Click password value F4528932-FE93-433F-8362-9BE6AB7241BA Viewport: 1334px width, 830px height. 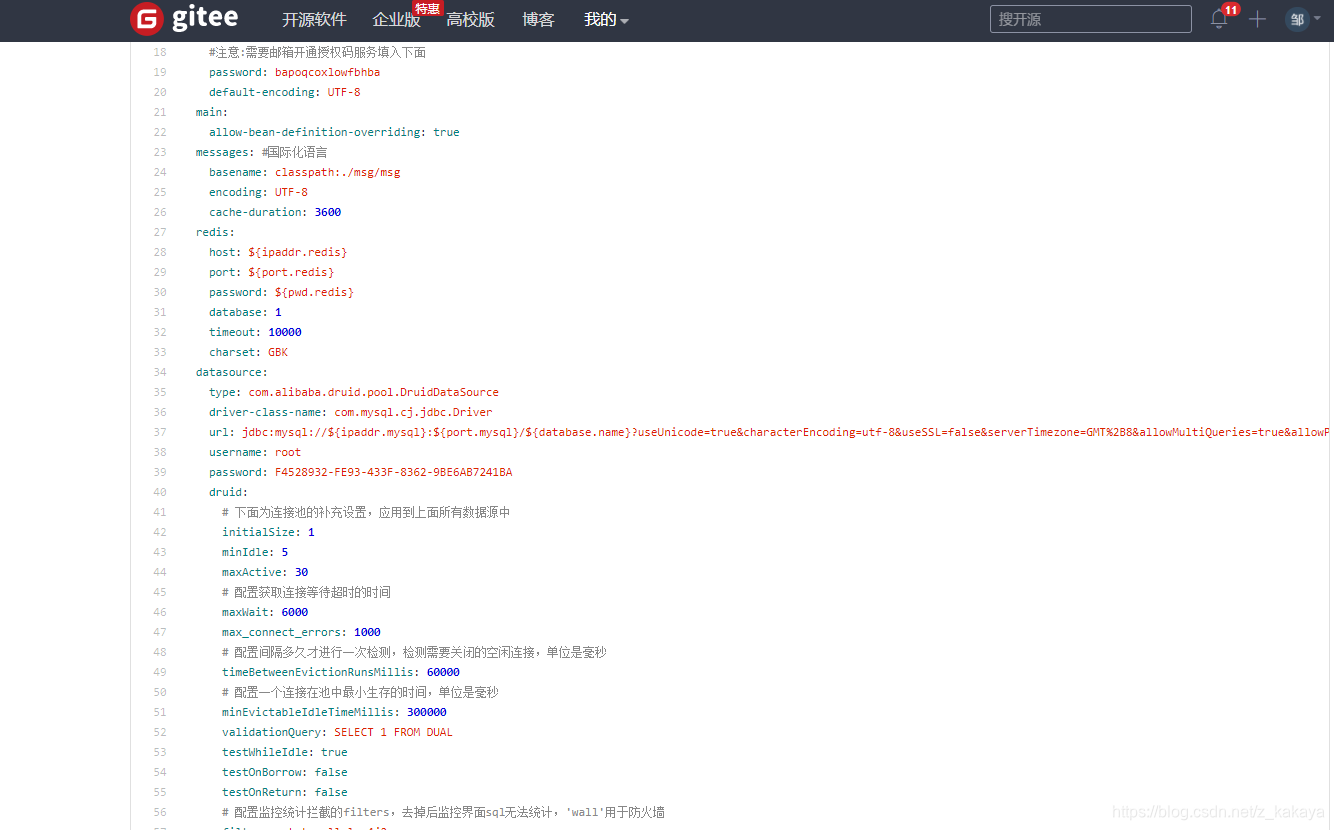pyautogui.click(x=393, y=472)
